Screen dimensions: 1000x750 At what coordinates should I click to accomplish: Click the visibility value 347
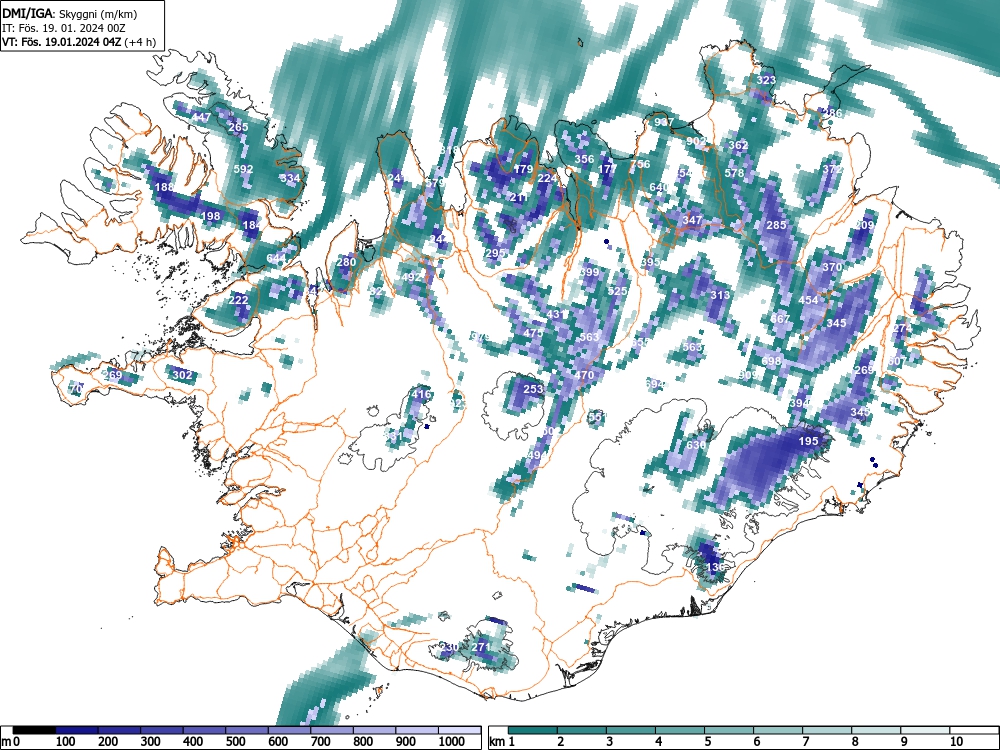(x=692, y=220)
